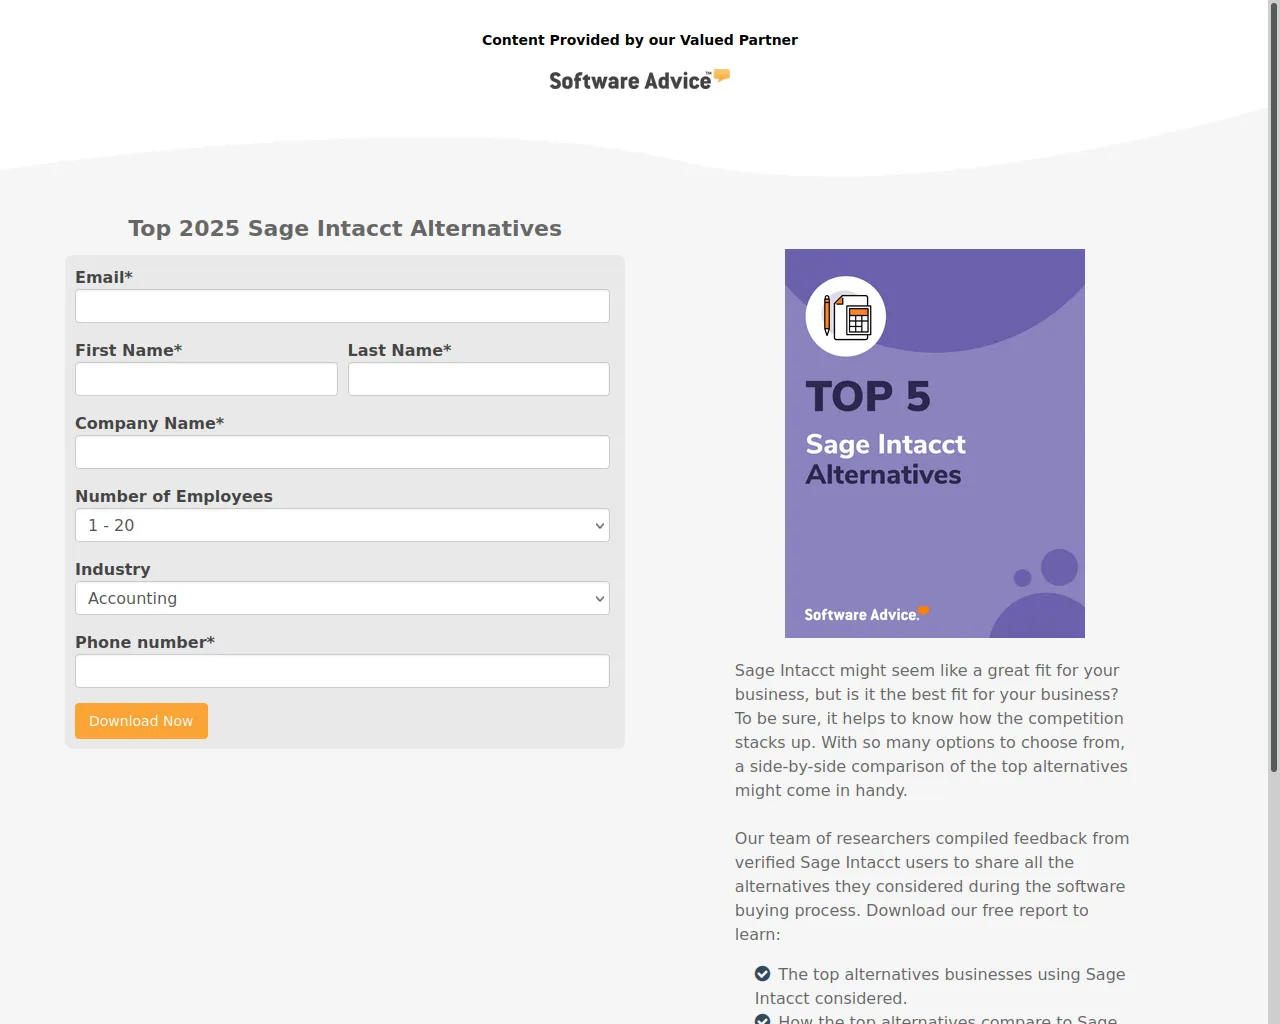Click the Software Advice wordmark in the header

[x=629, y=81]
